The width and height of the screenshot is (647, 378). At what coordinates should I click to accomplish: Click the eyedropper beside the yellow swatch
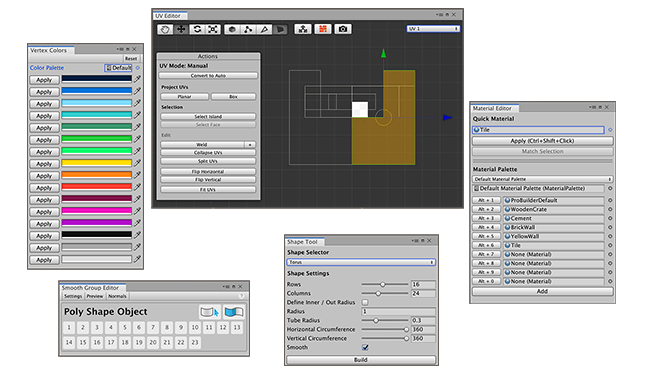click(137, 163)
